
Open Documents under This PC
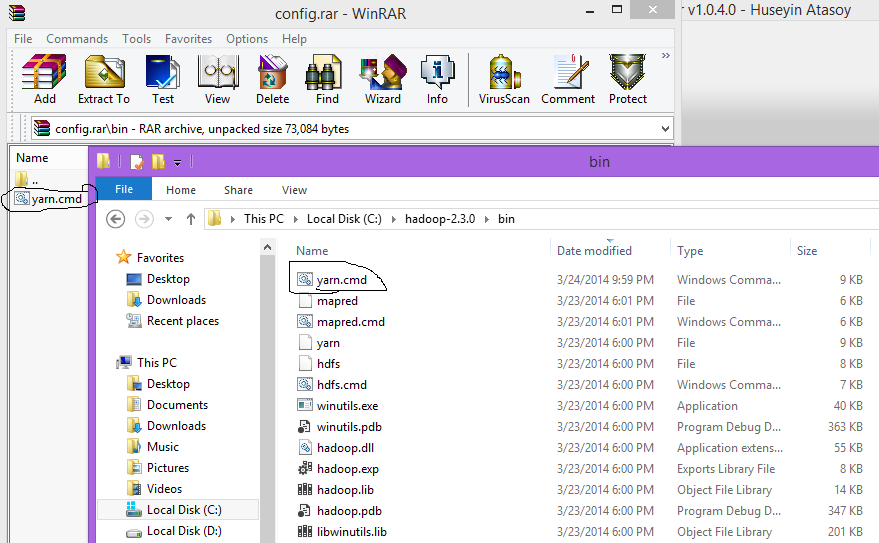click(x=177, y=405)
